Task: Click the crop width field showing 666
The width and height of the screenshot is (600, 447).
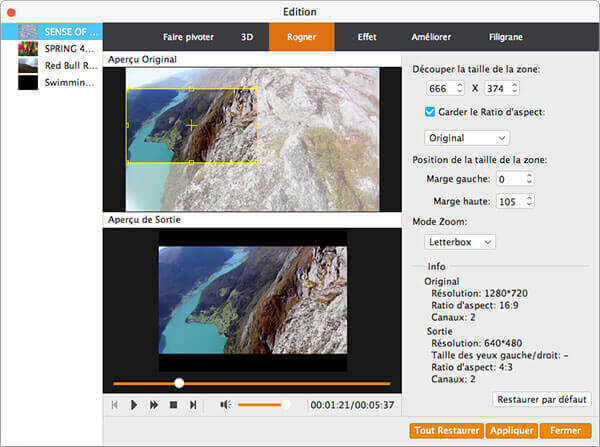Action: [440, 88]
